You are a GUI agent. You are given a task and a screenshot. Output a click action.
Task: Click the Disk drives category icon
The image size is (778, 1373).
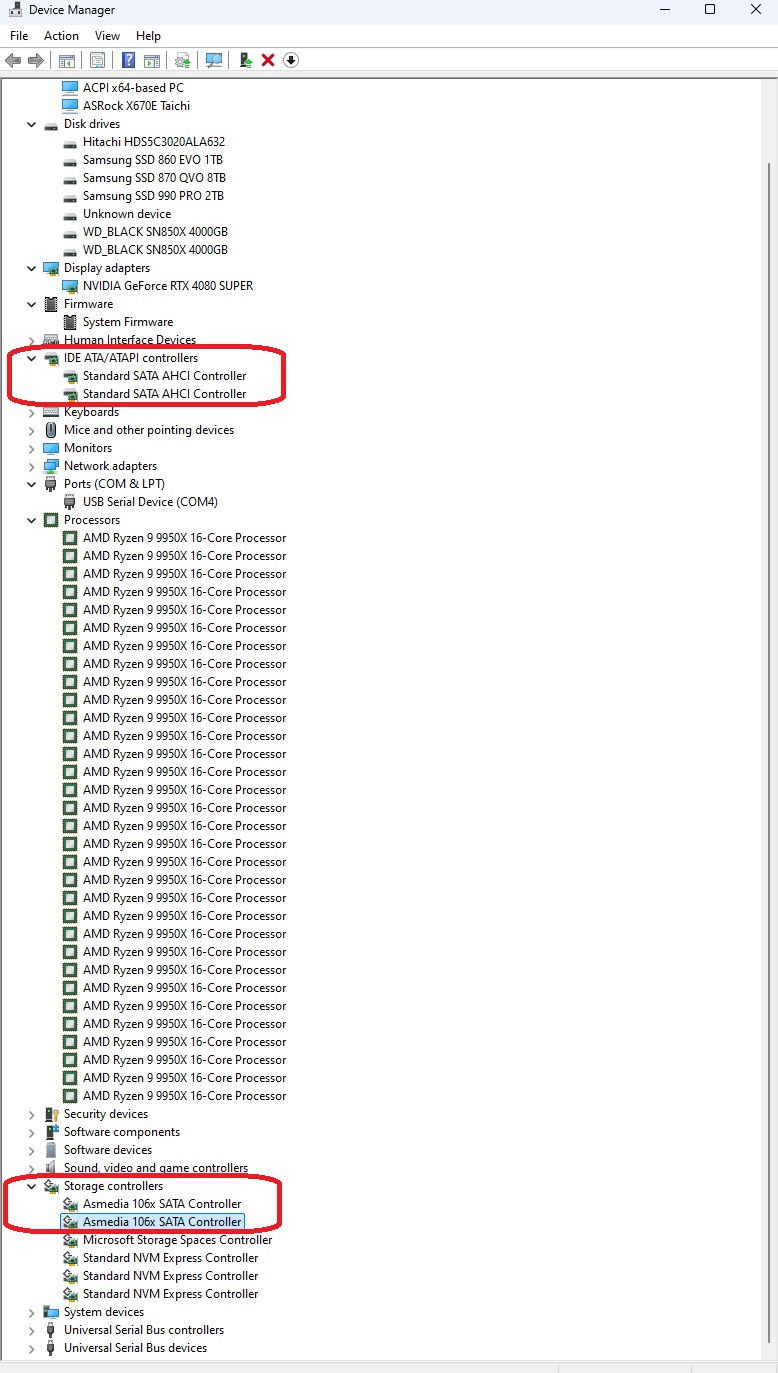(x=51, y=124)
